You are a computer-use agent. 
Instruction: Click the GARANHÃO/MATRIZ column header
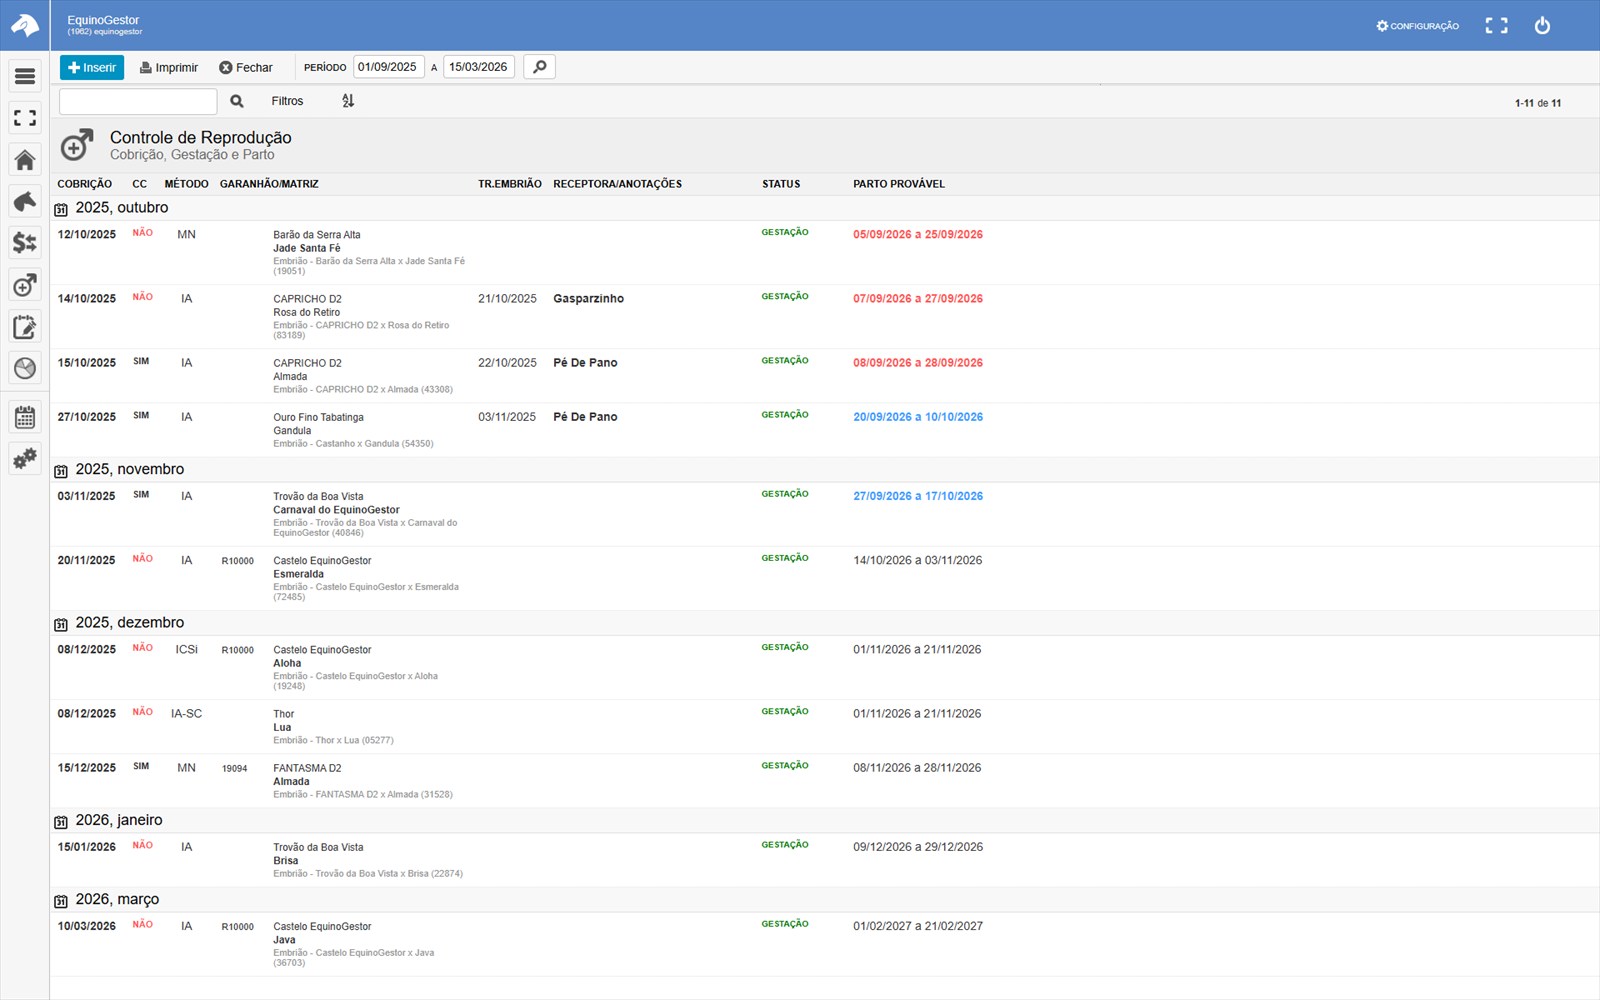[269, 184]
